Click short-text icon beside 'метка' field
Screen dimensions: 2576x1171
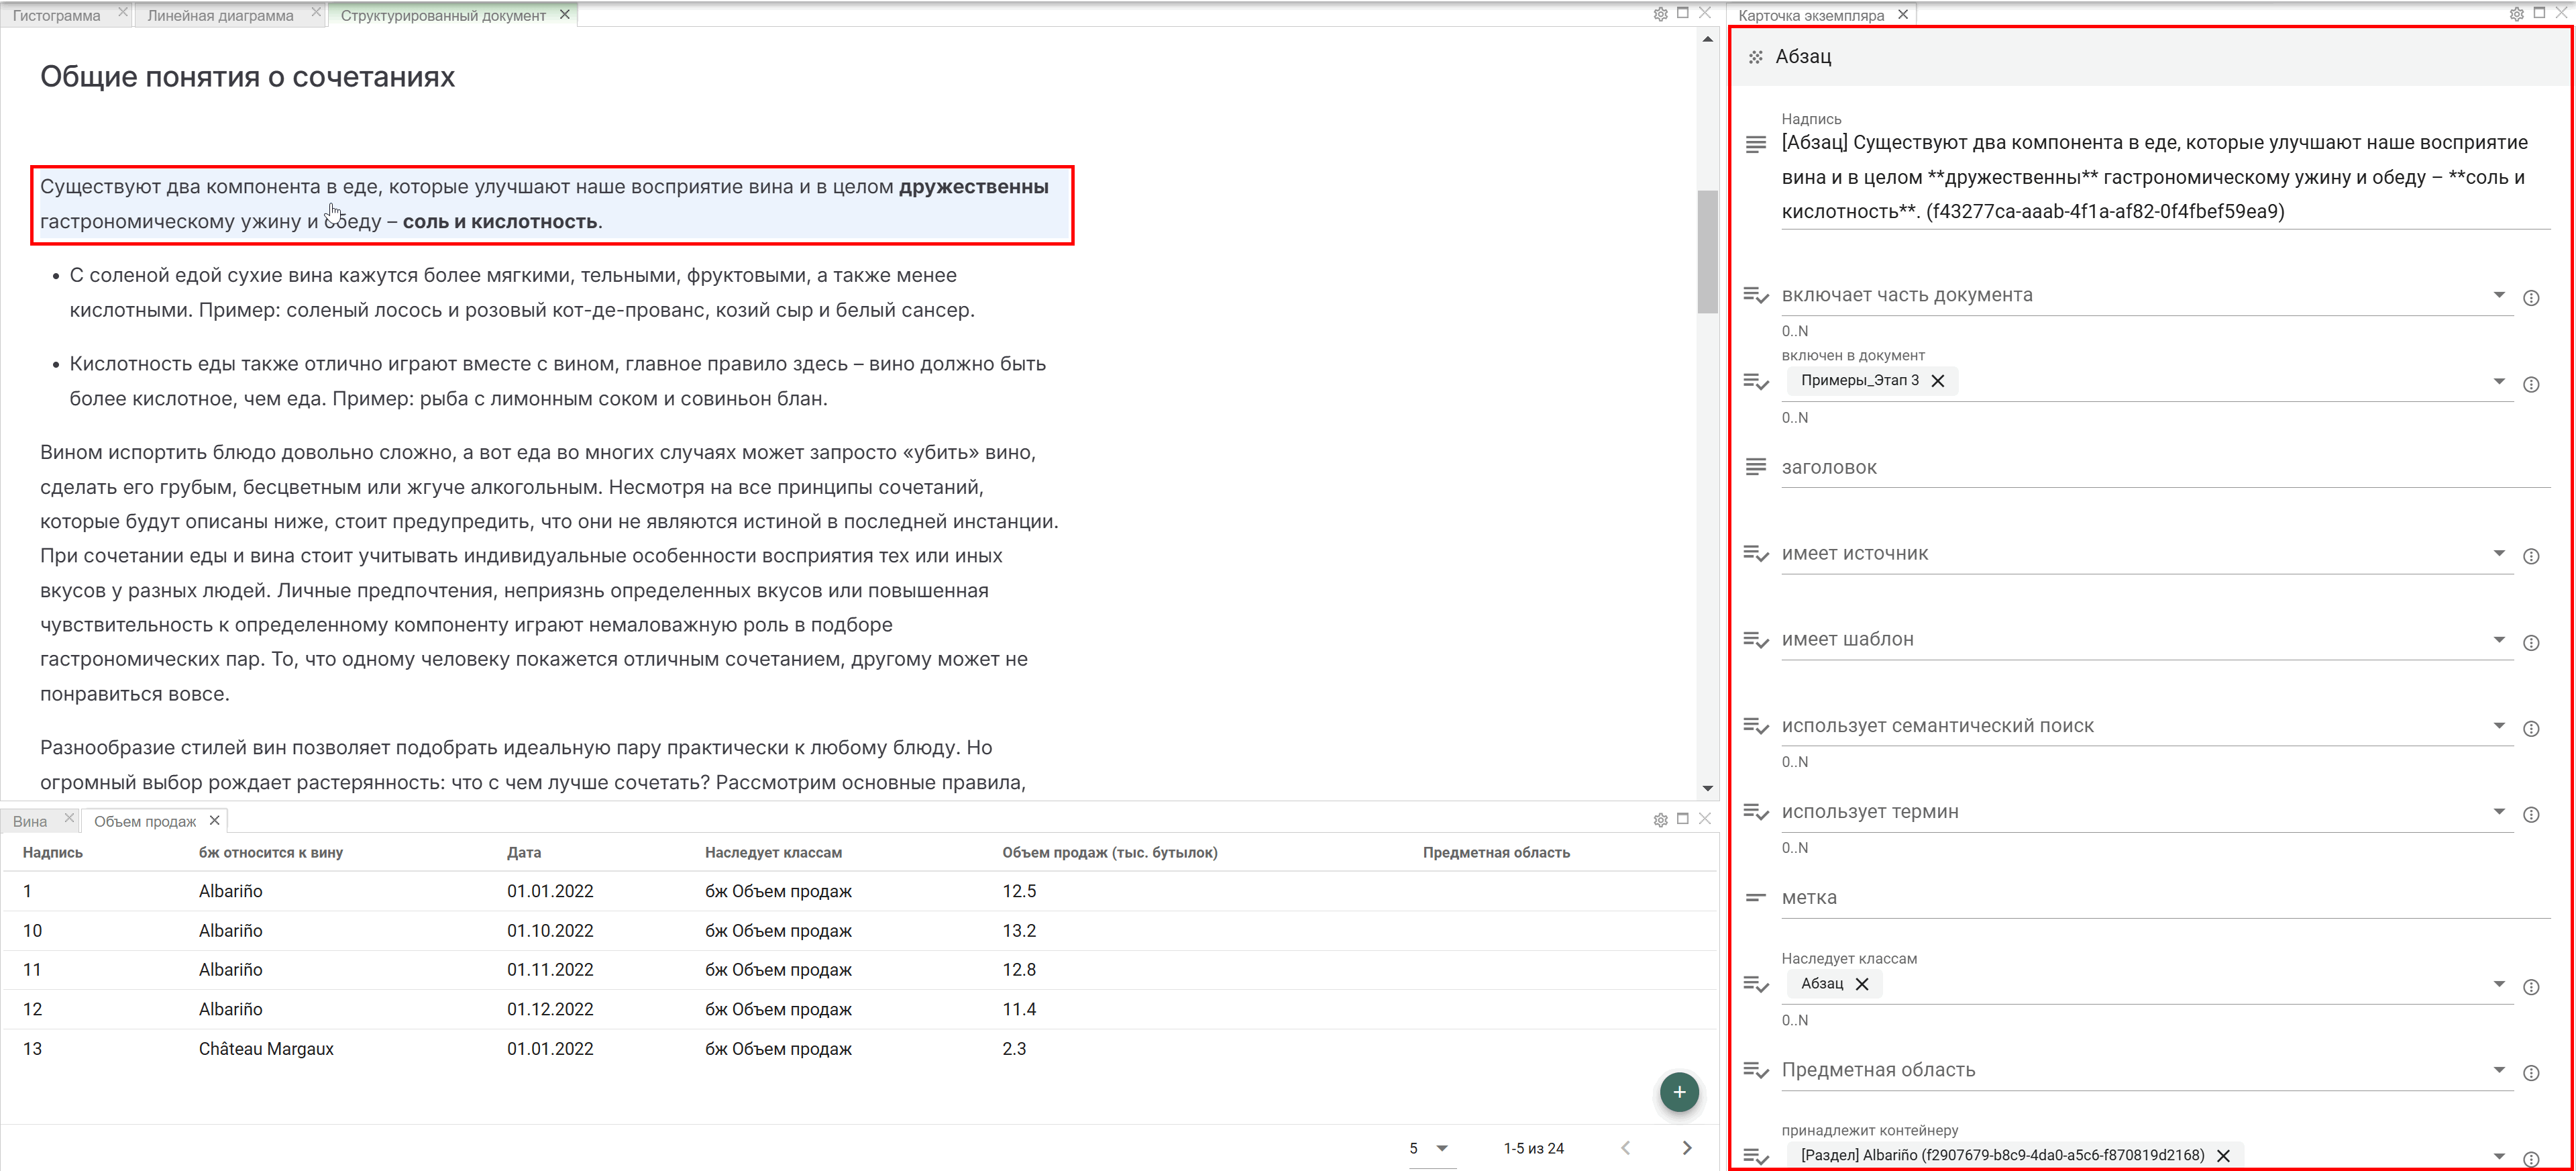tap(1755, 898)
